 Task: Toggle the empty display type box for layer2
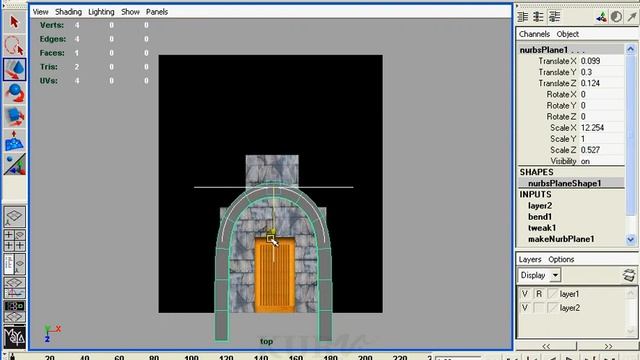pos(539,308)
